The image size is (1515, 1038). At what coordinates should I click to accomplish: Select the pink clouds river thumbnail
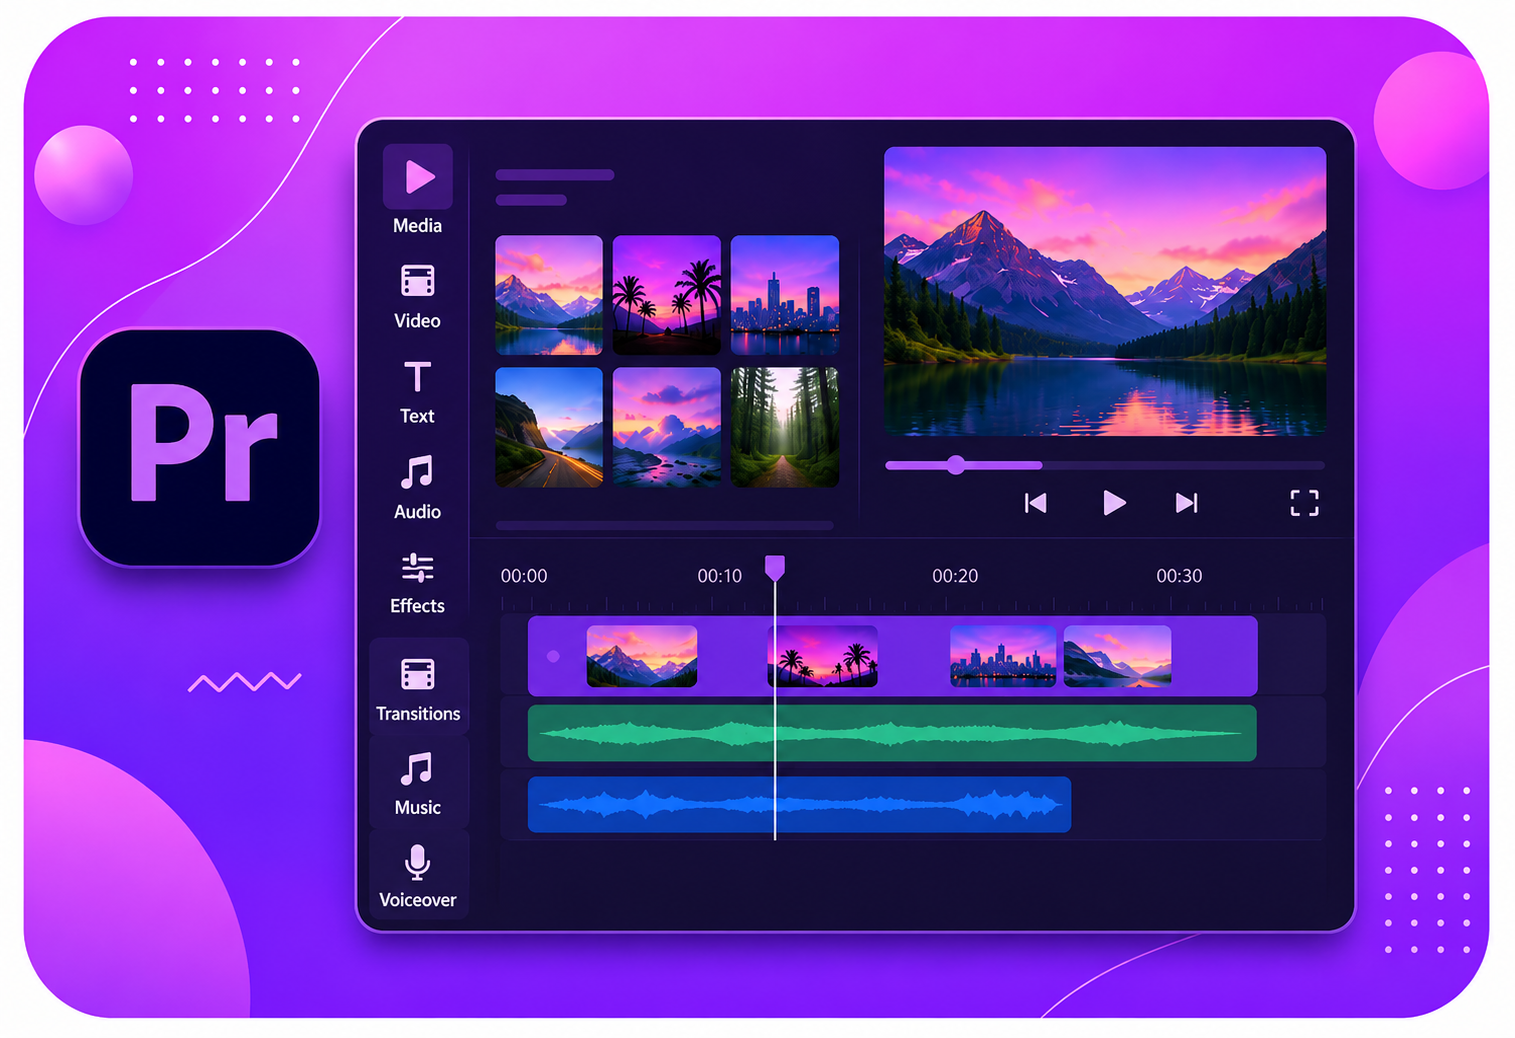click(x=667, y=427)
